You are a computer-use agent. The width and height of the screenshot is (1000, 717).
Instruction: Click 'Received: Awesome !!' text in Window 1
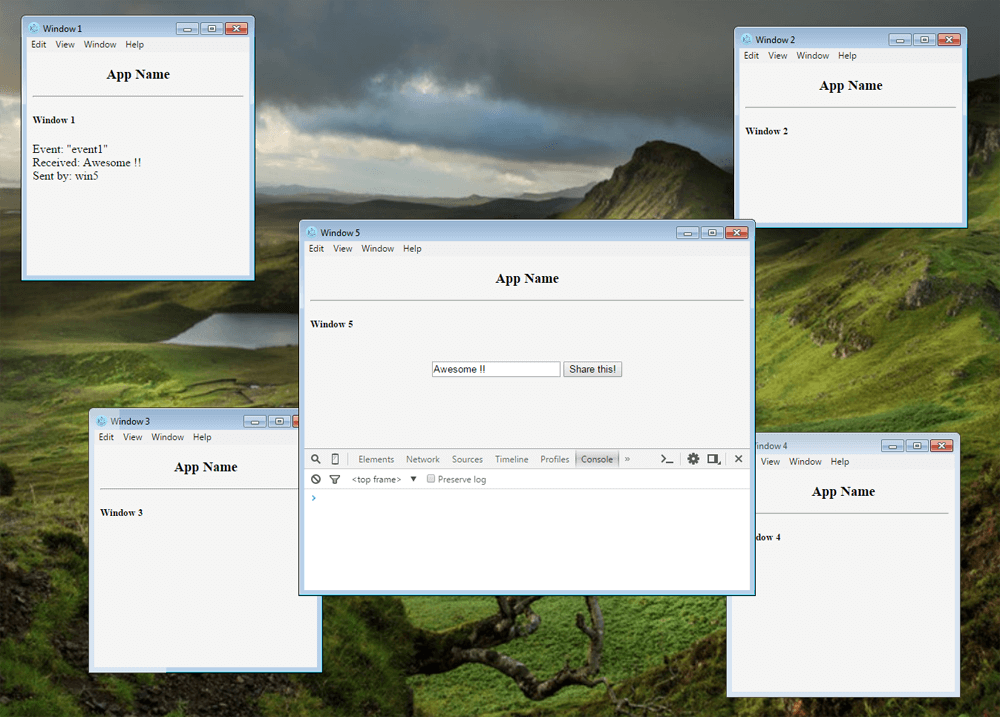point(87,163)
